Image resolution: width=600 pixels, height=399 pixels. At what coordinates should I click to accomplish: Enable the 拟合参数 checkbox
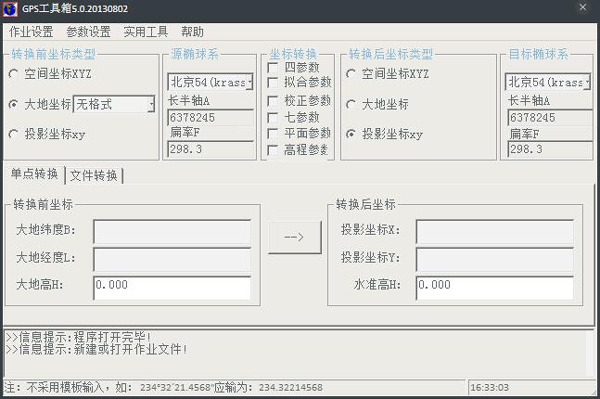(x=273, y=82)
